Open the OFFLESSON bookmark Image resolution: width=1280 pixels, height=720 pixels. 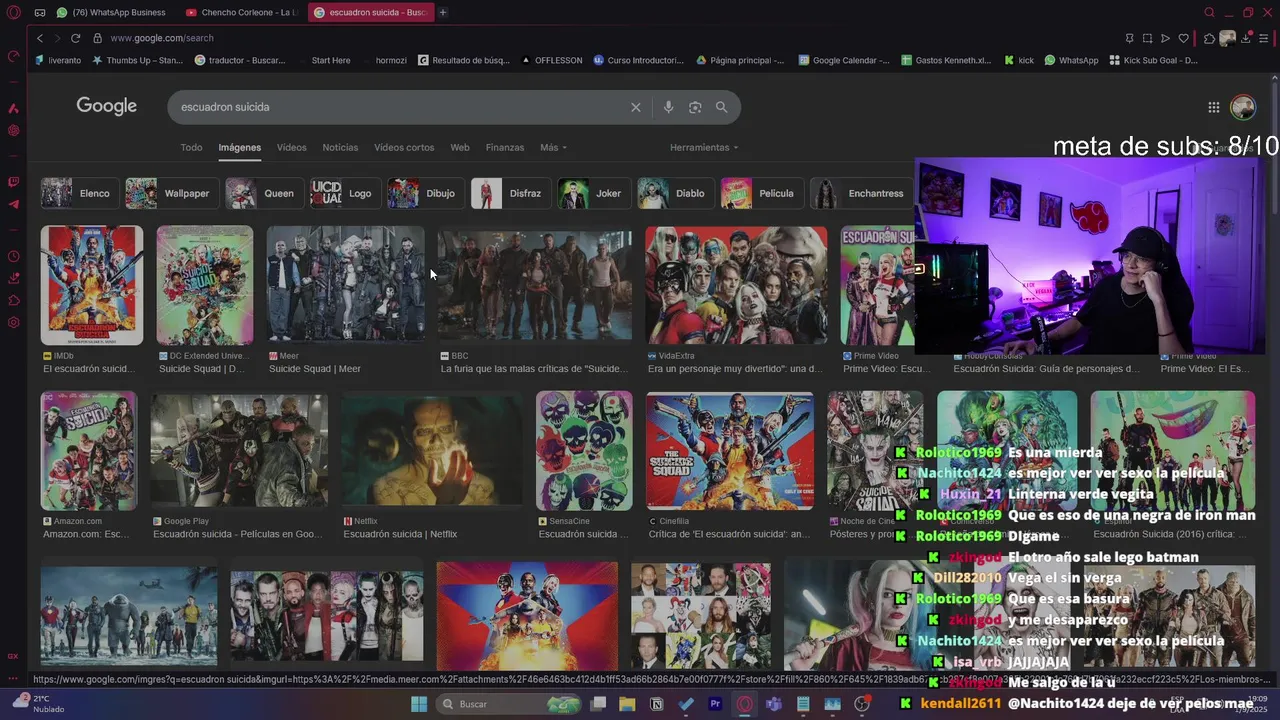(x=551, y=60)
